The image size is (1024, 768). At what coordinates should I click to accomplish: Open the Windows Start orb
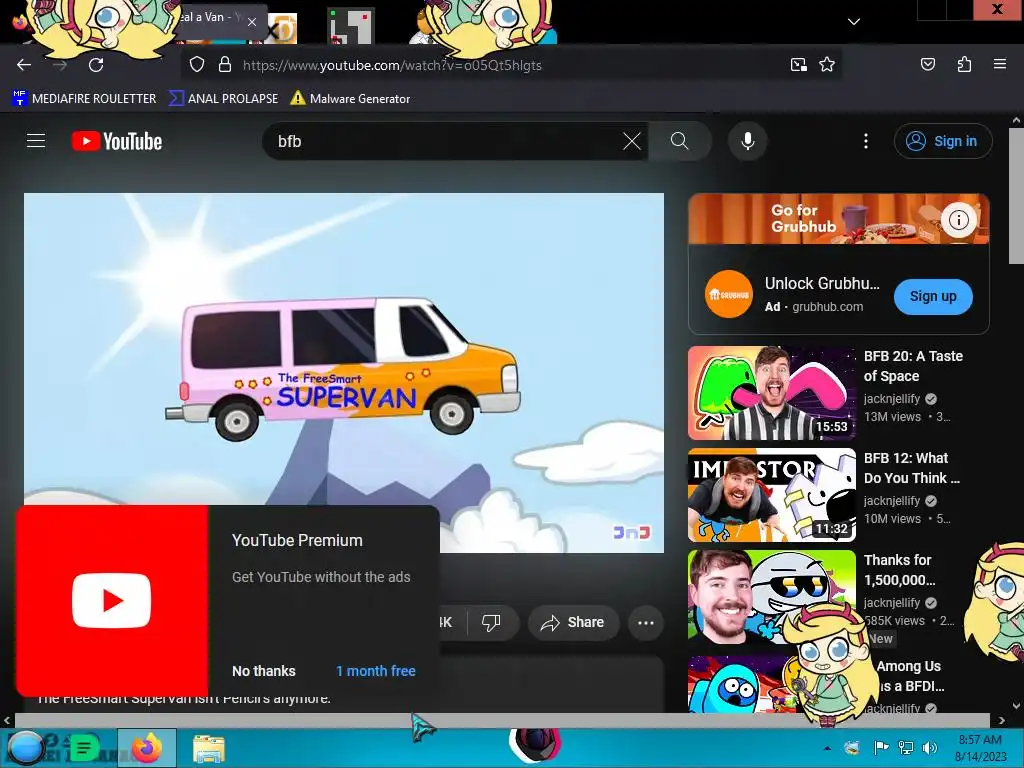25,748
